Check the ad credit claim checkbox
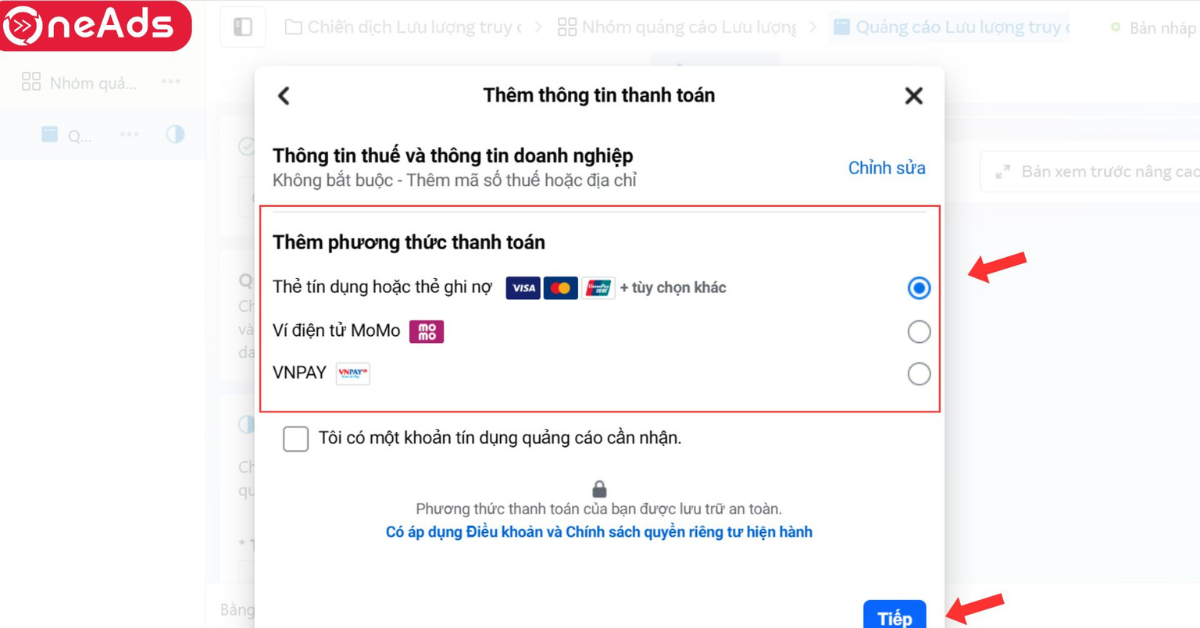 click(x=296, y=439)
